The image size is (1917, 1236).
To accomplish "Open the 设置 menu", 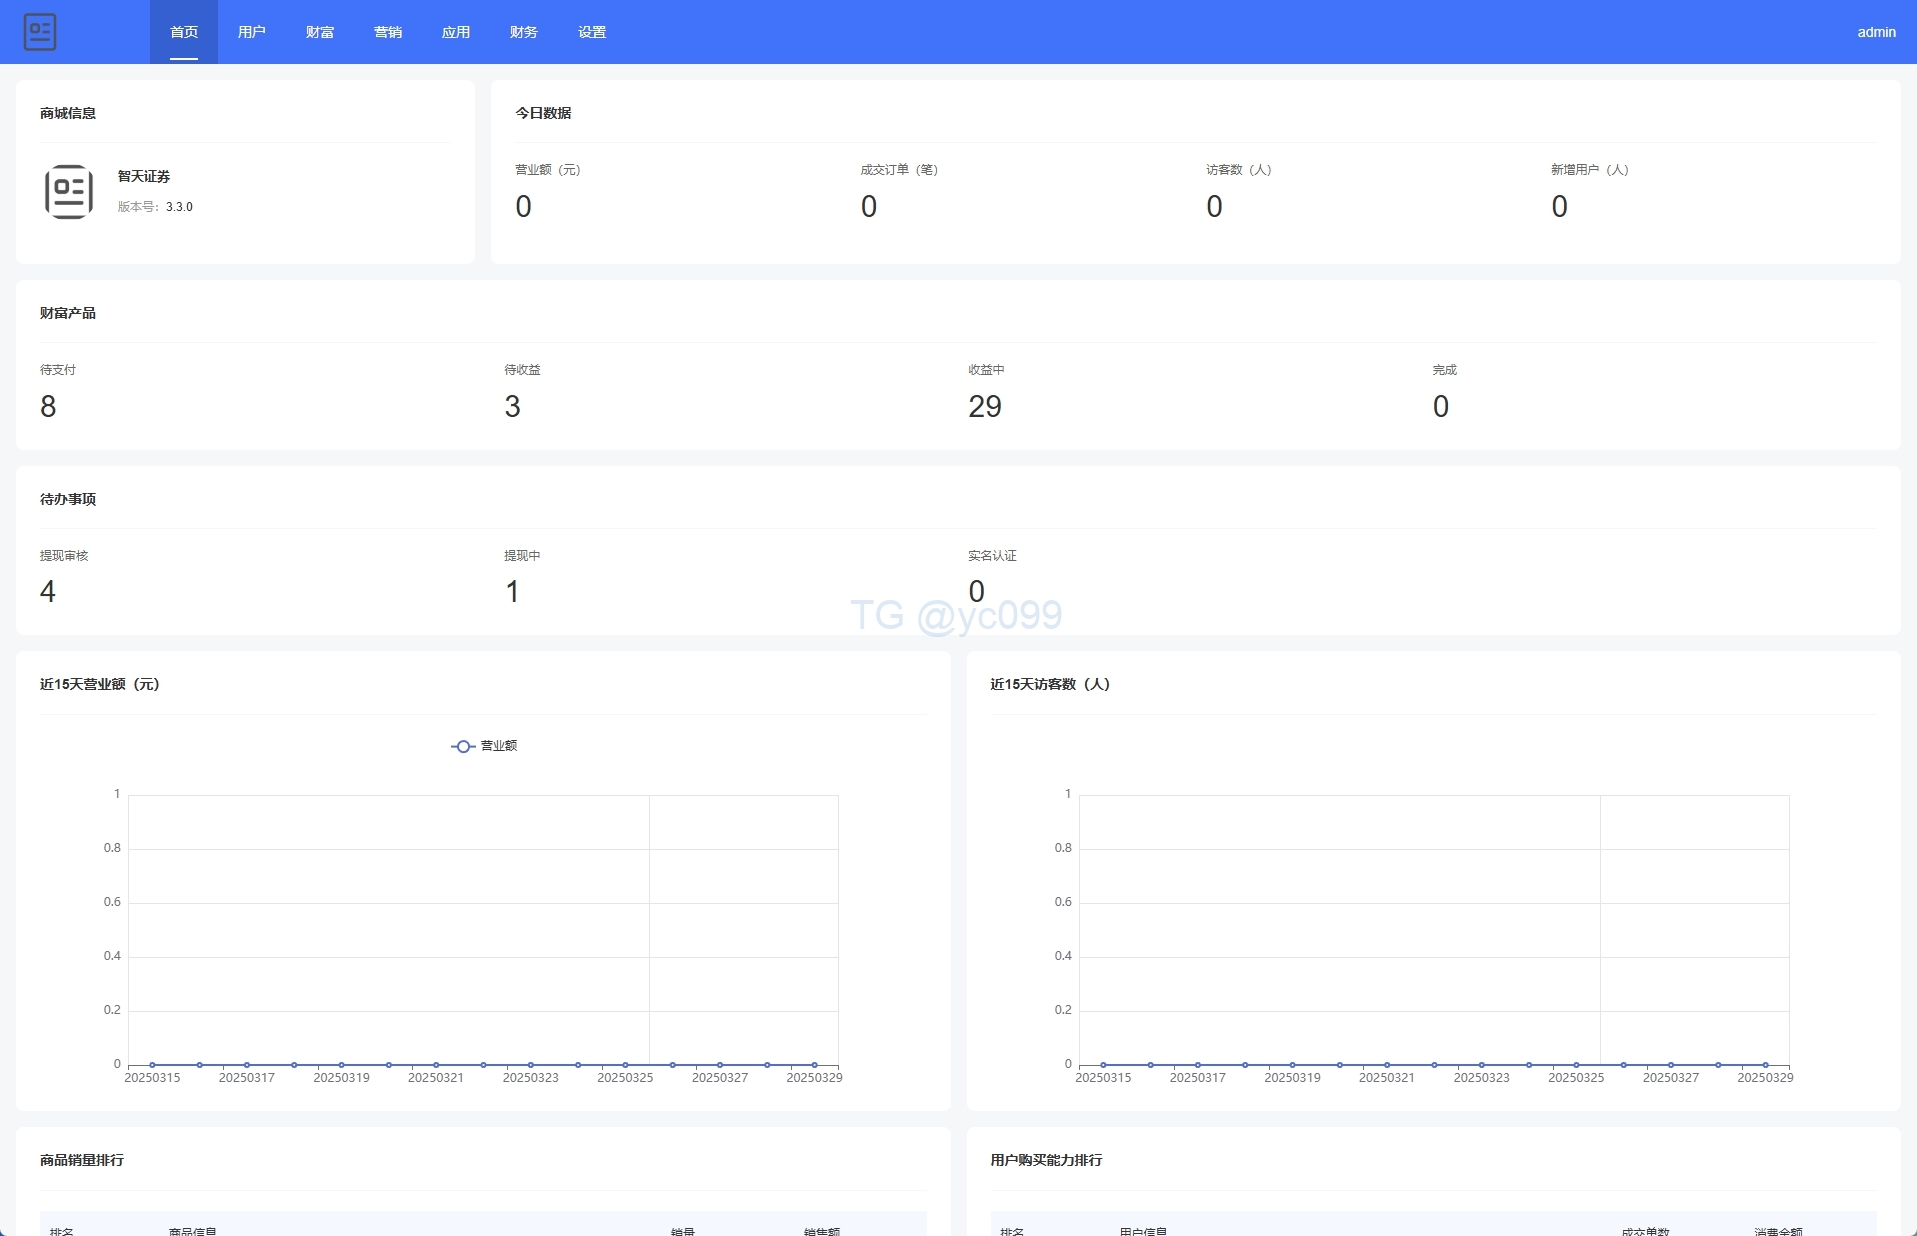I will (592, 32).
